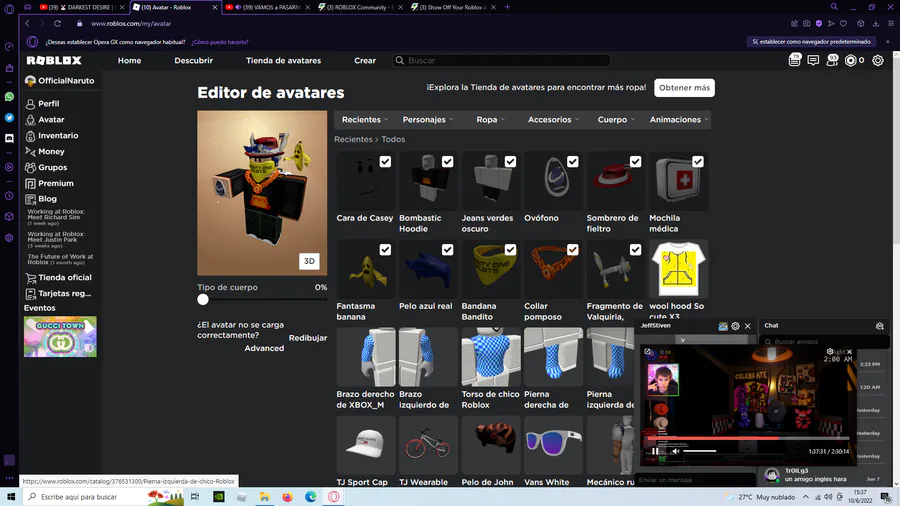Set Opera GX as default browser button
Screen dimensions: 900x506
[x=811, y=42]
